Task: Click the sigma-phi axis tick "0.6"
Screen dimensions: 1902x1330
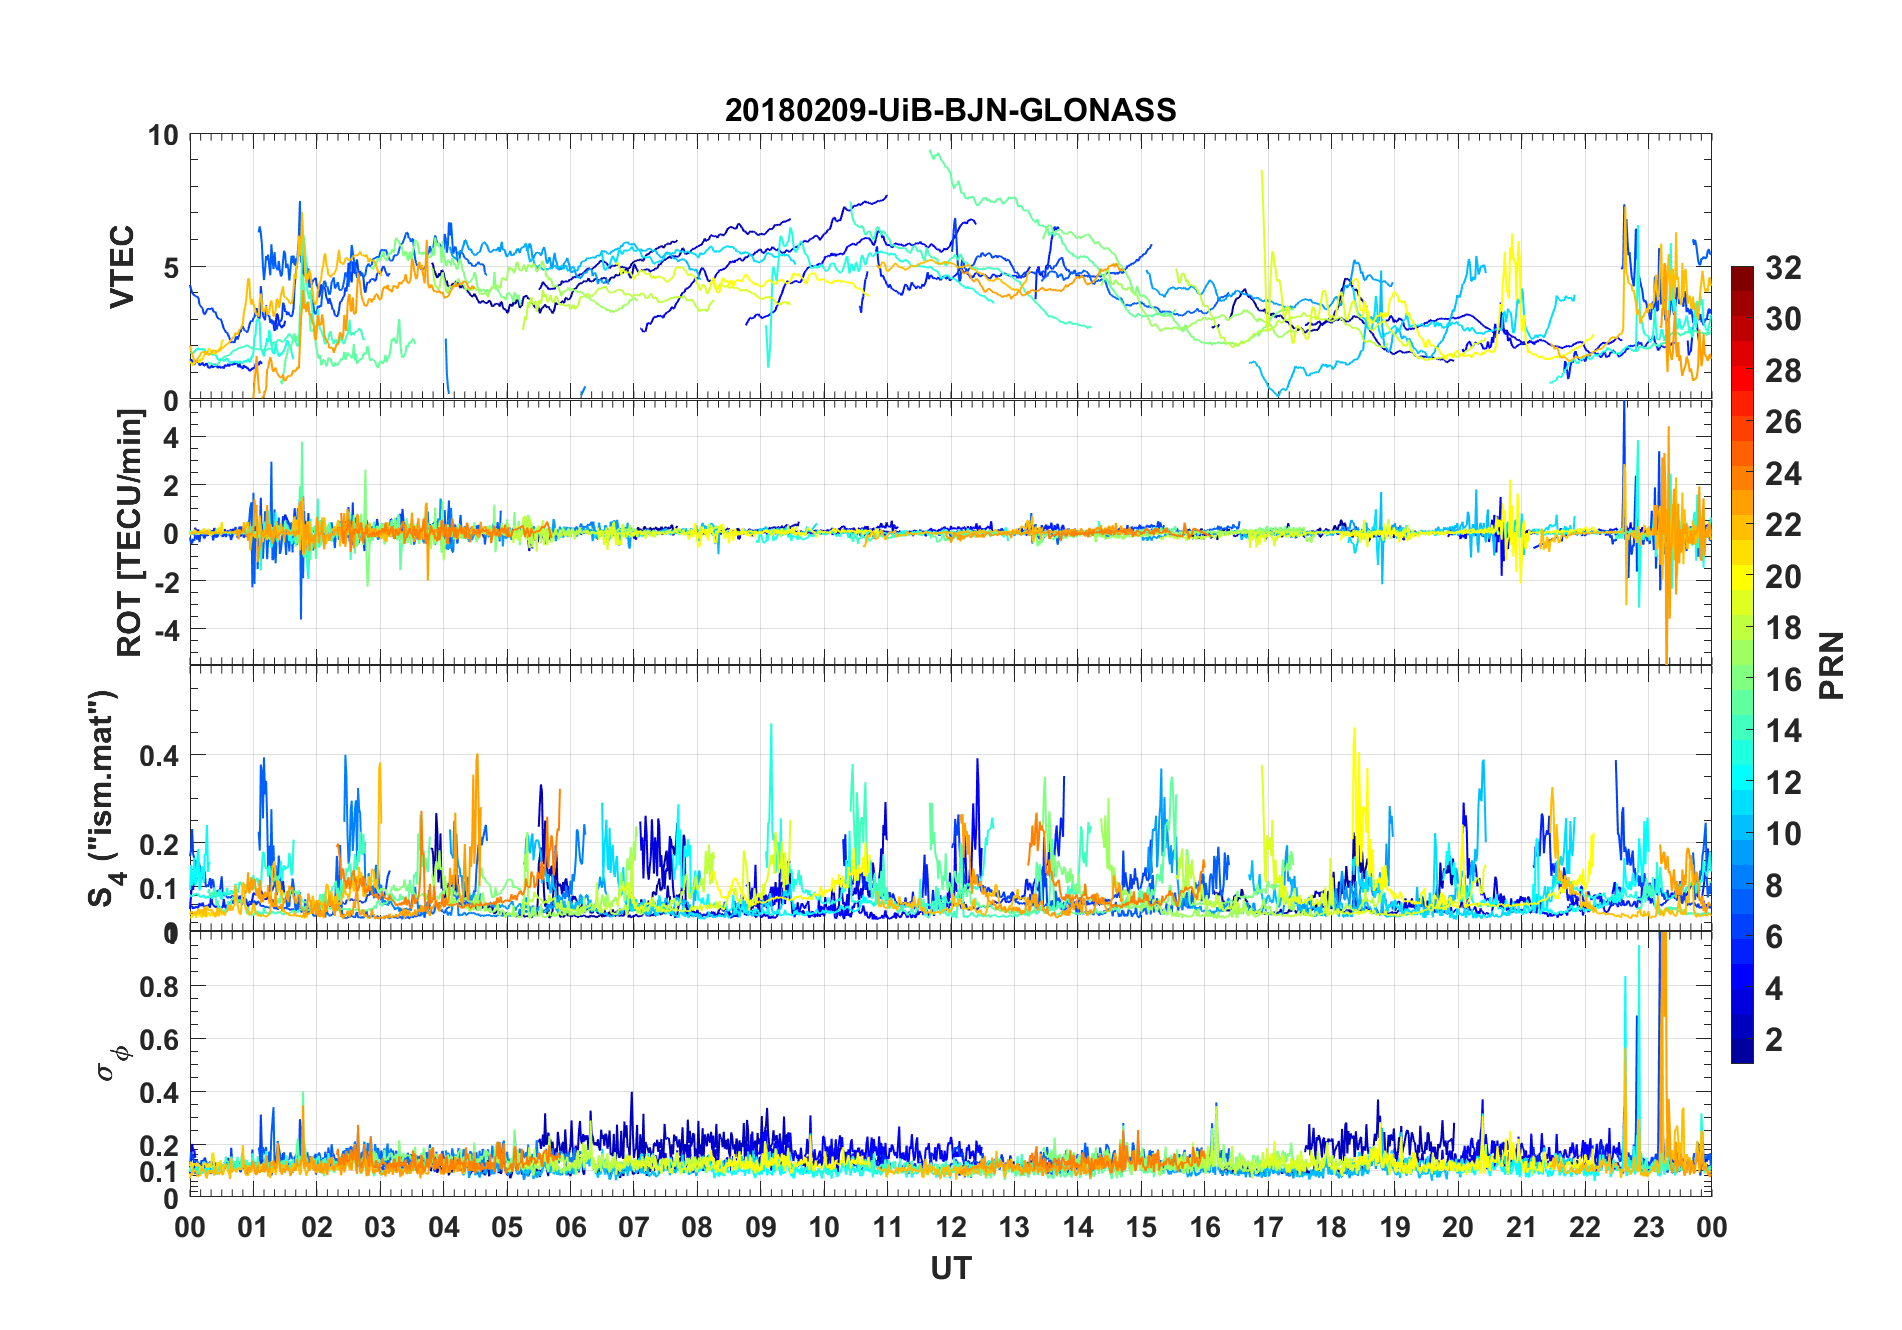Action: click(x=160, y=1039)
